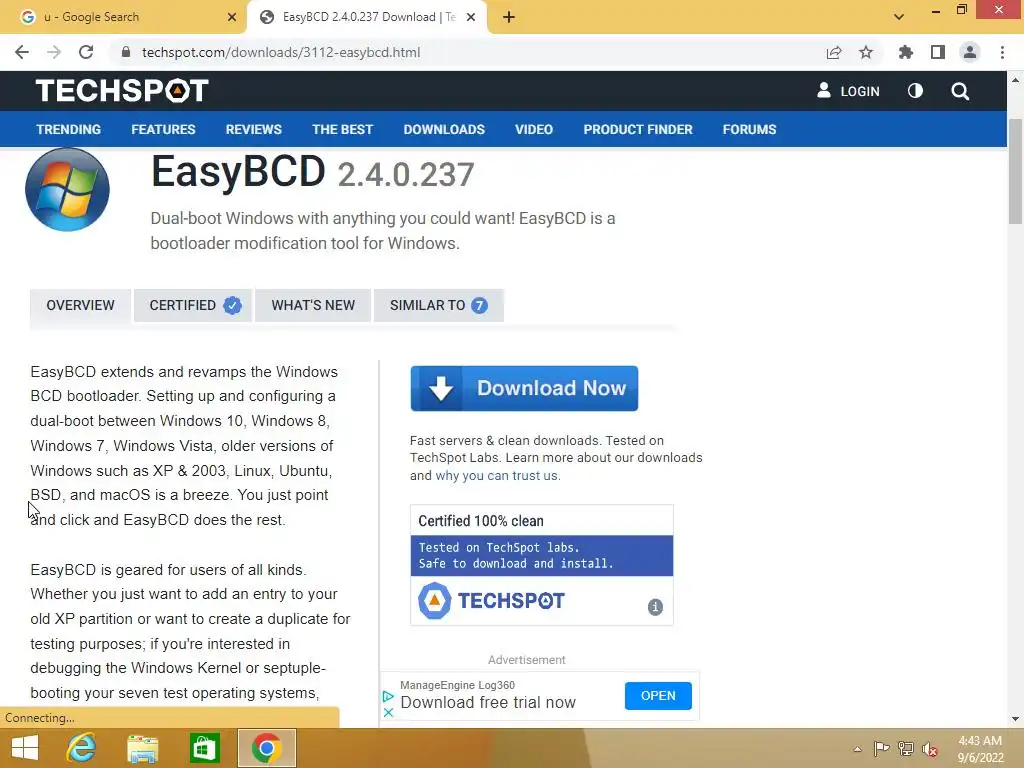
Task: Click the OPEN ad button
Action: point(658,696)
